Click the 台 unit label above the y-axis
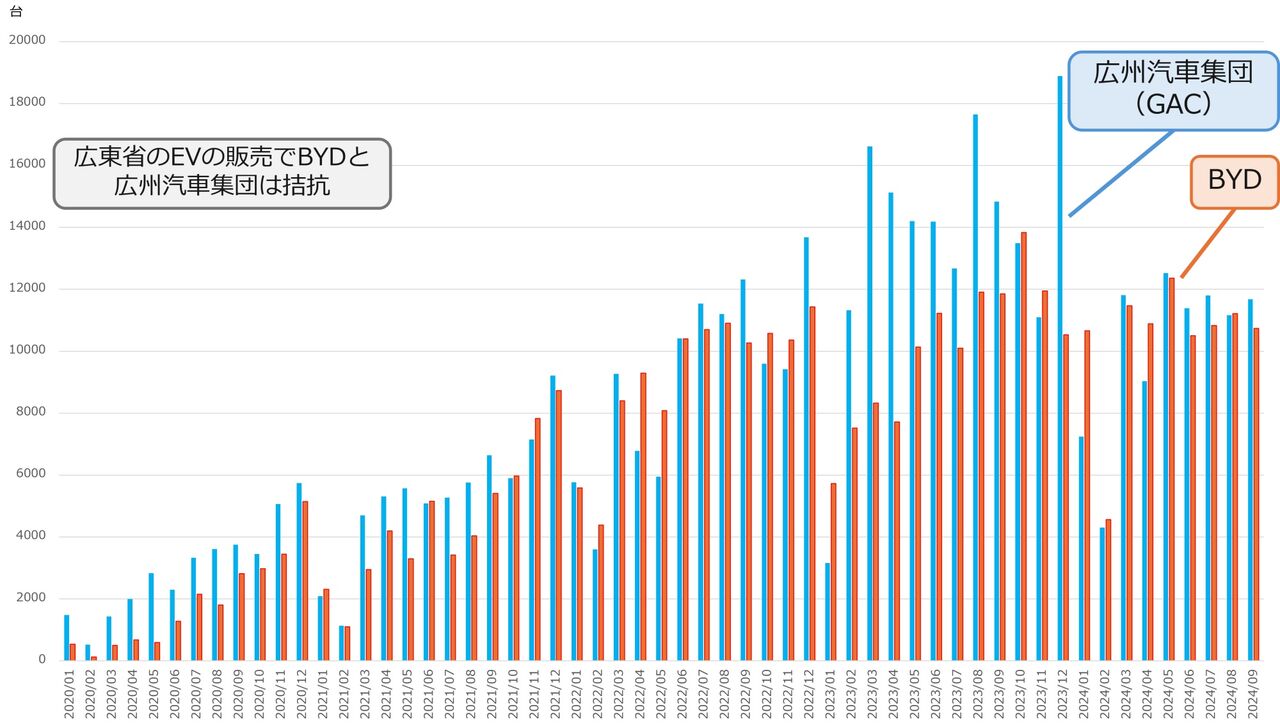The image size is (1280, 728). coord(15,13)
